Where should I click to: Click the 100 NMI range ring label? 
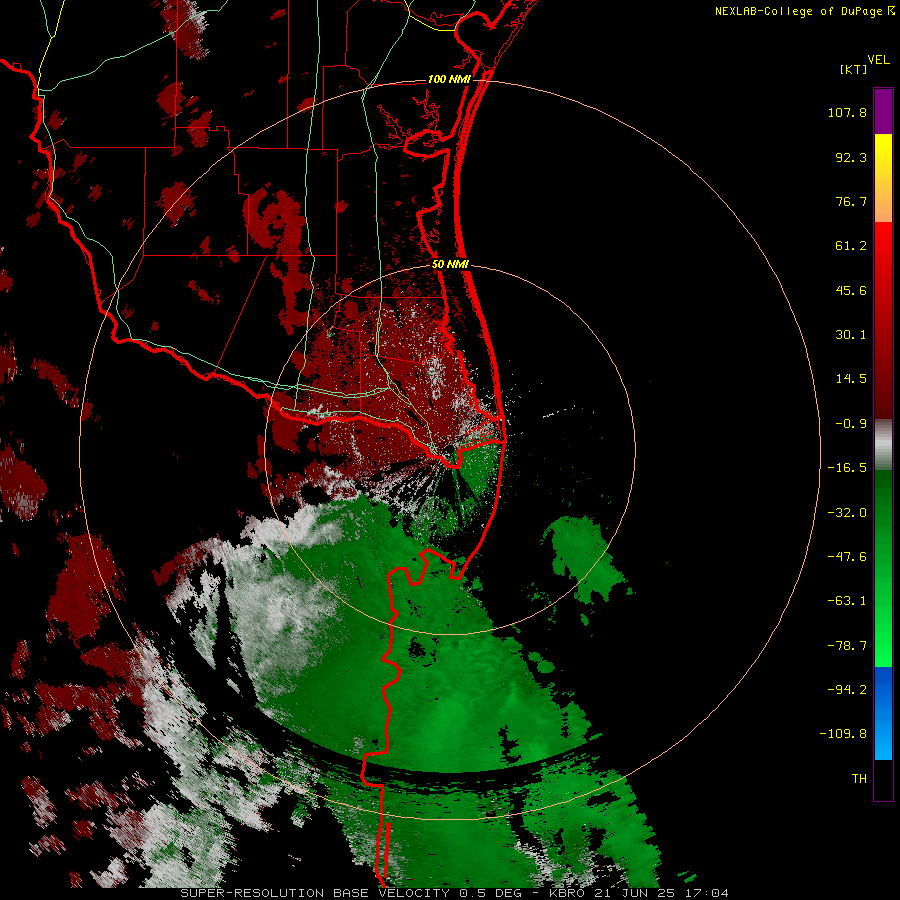(449, 79)
